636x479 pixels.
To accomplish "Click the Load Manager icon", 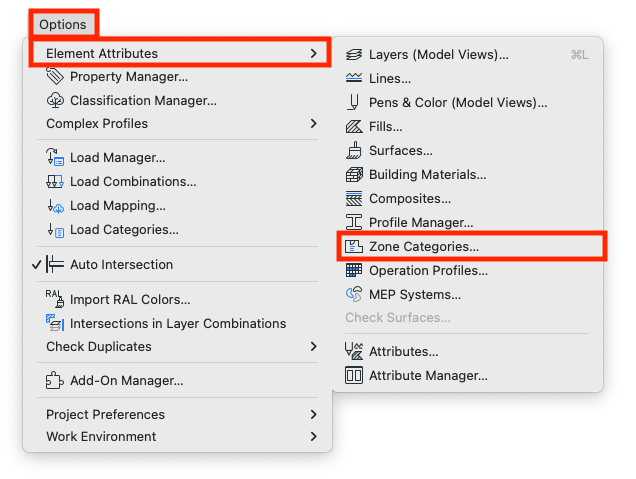I will (x=55, y=157).
